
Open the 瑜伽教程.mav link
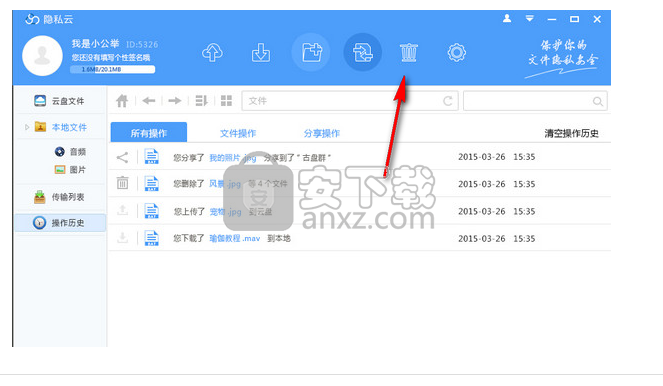click(235, 238)
